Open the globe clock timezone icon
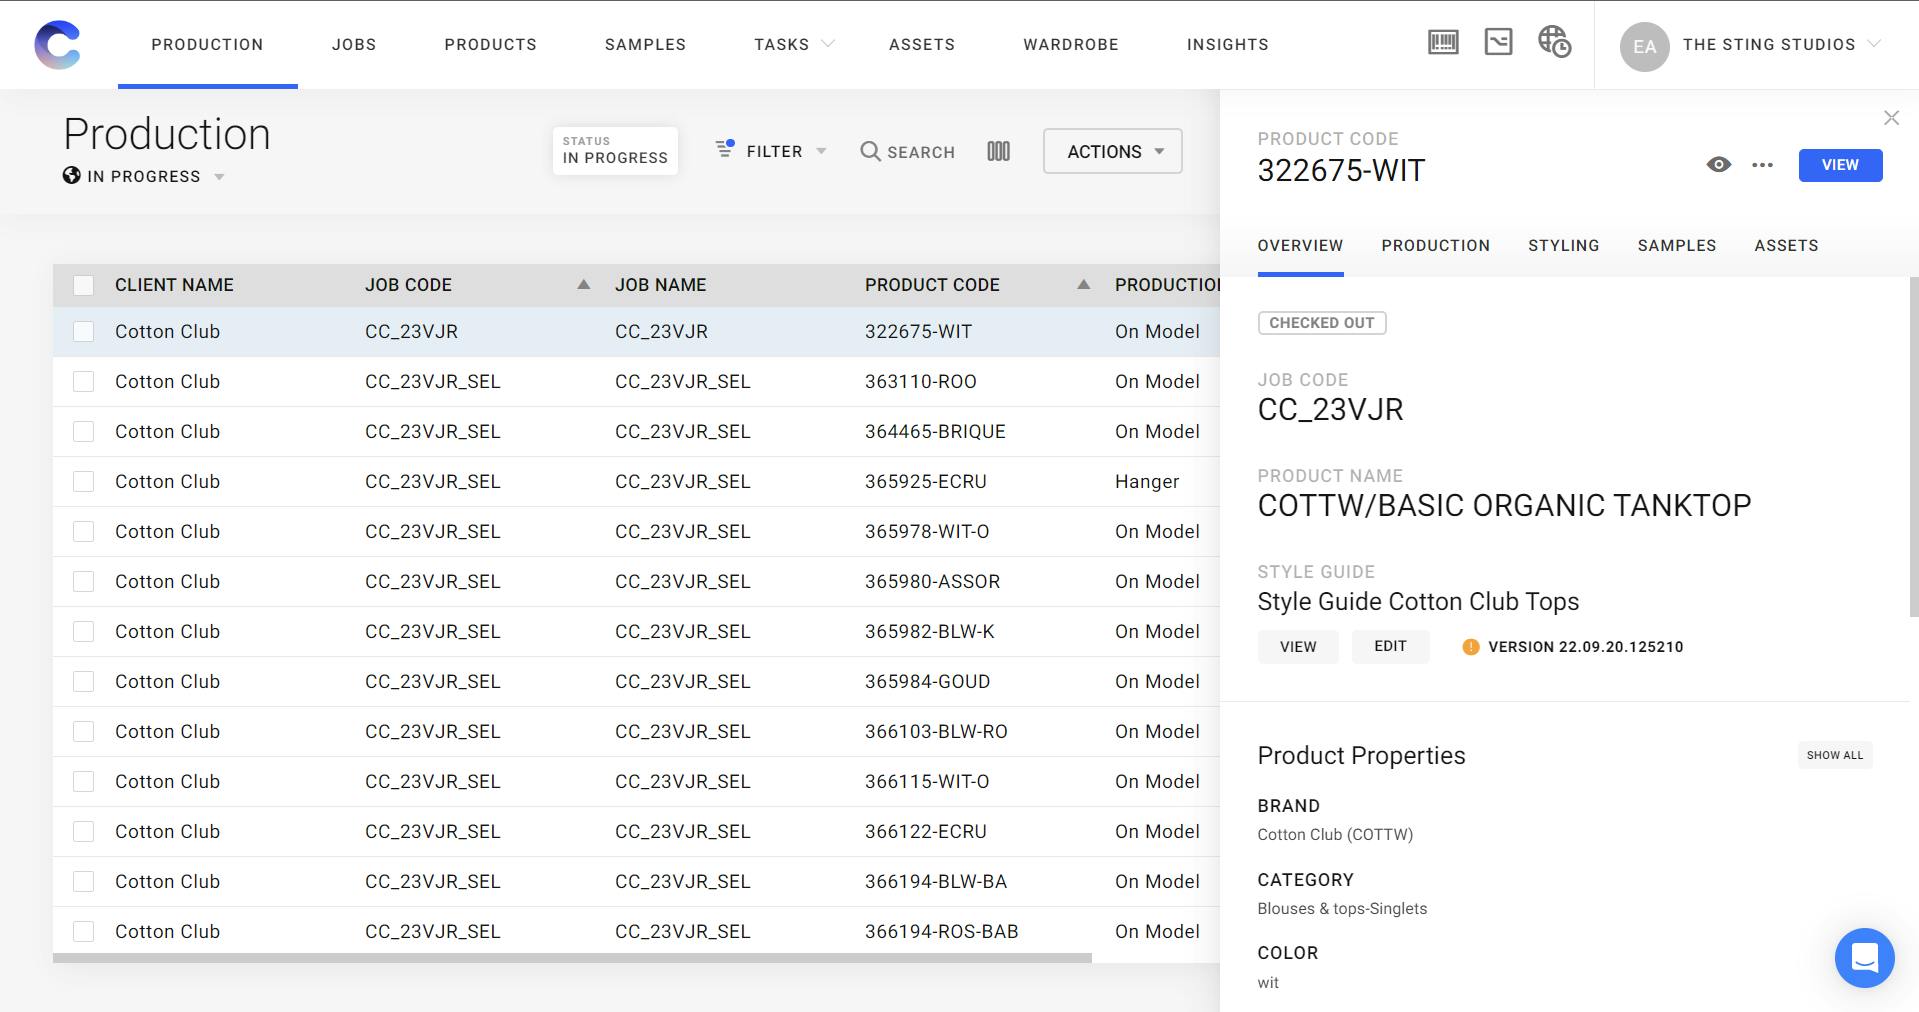 (1554, 42)
